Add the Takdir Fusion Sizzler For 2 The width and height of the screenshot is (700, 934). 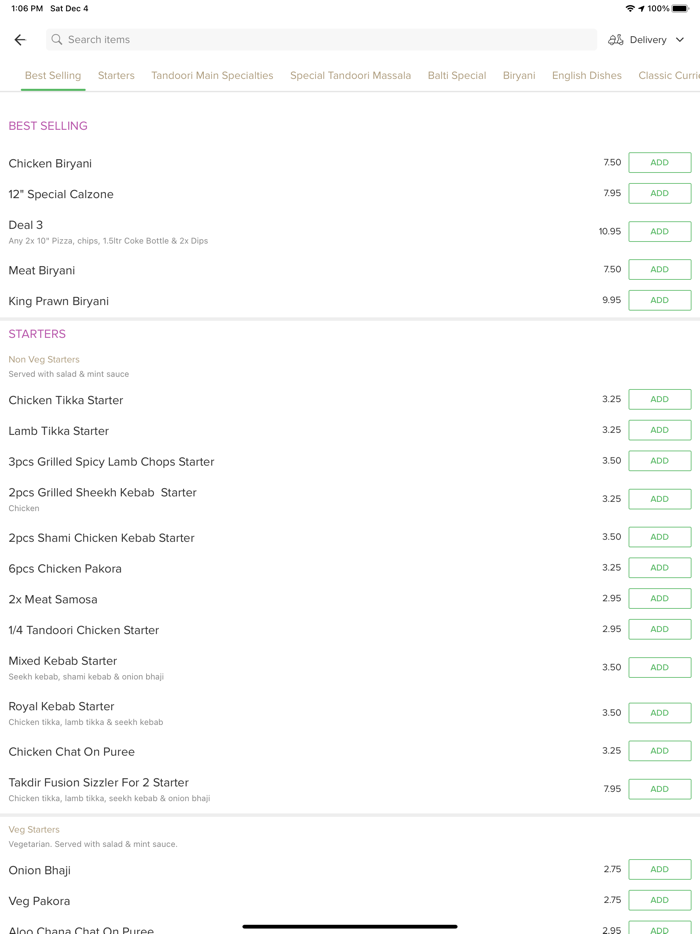click(x=659, y=789)
